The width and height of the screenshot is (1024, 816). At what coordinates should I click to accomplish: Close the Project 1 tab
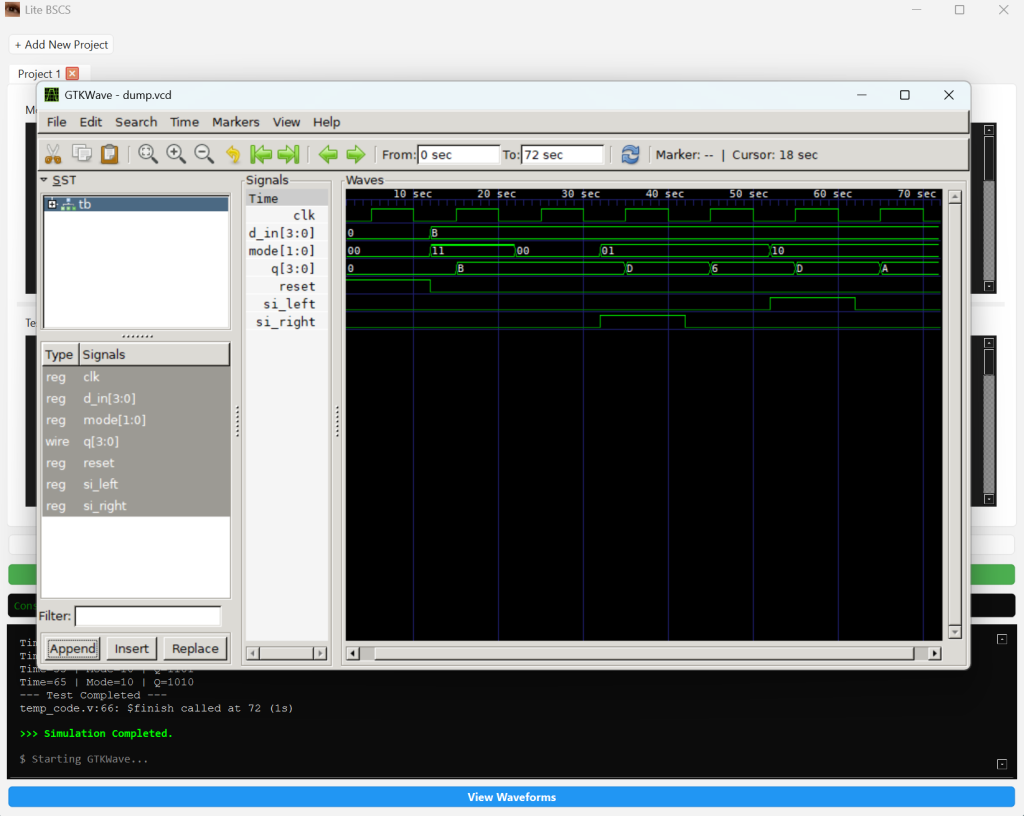point(72,74)
